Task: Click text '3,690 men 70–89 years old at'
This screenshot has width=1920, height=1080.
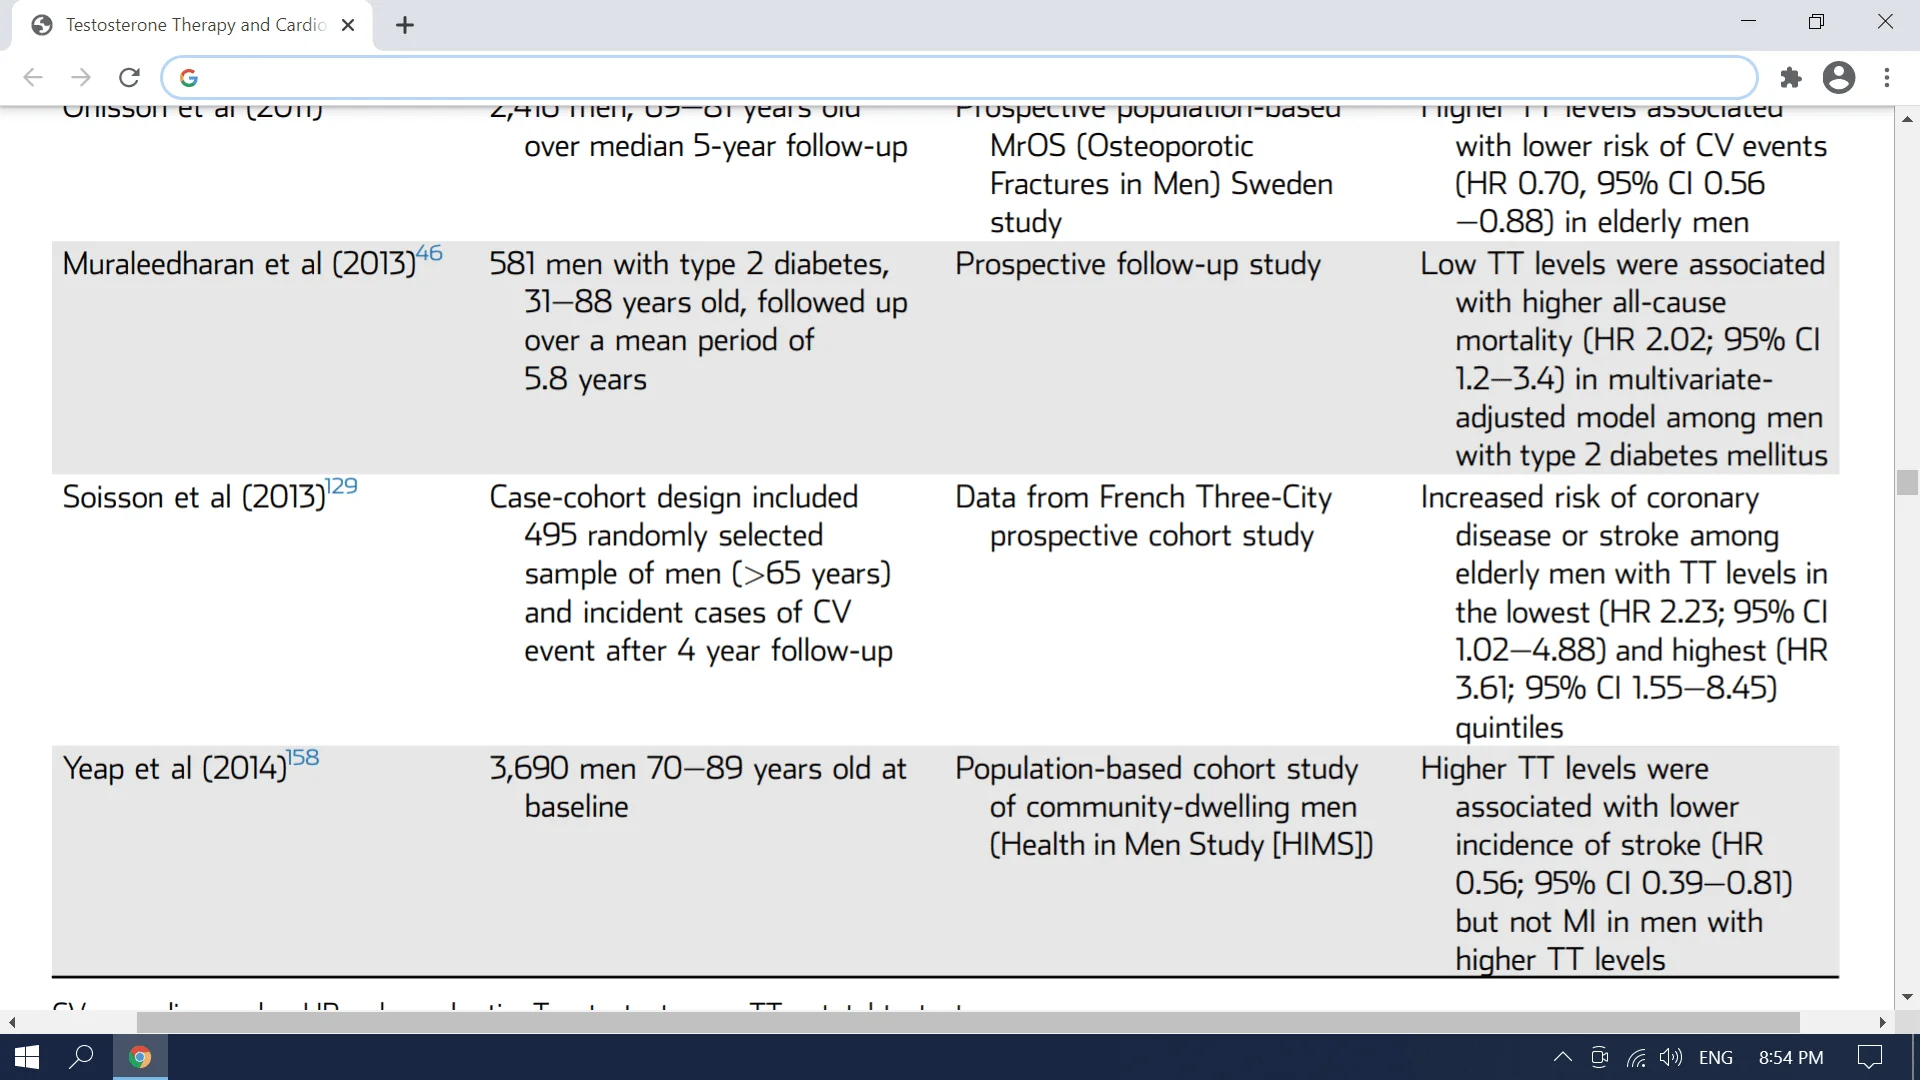Action: point(698,769)
